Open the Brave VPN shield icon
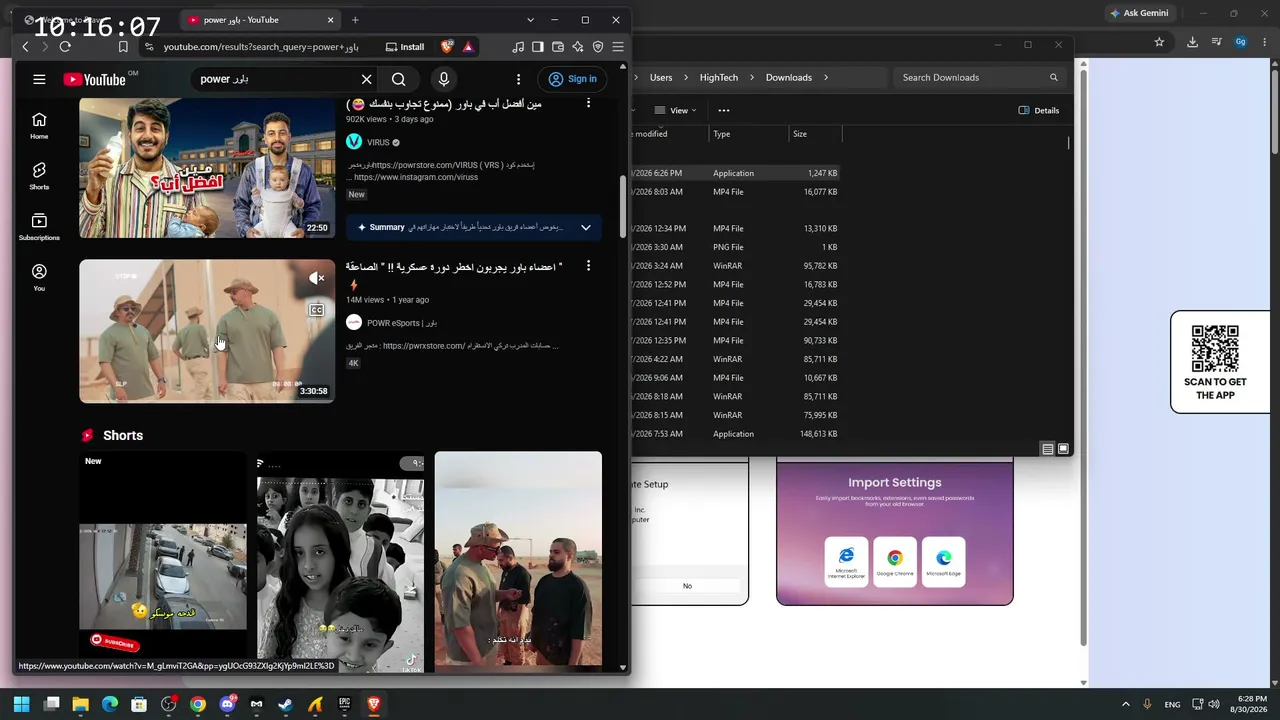 coord(598,47)
